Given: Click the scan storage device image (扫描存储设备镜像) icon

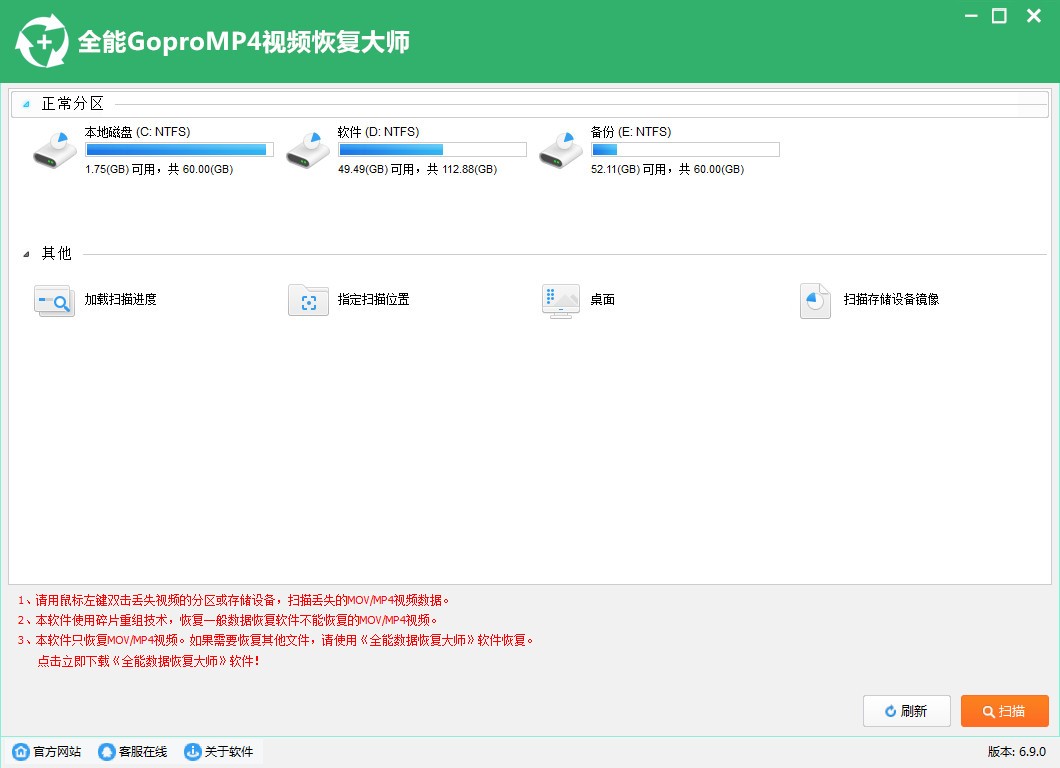Looking at the screenshot, I should coord(815,300).
